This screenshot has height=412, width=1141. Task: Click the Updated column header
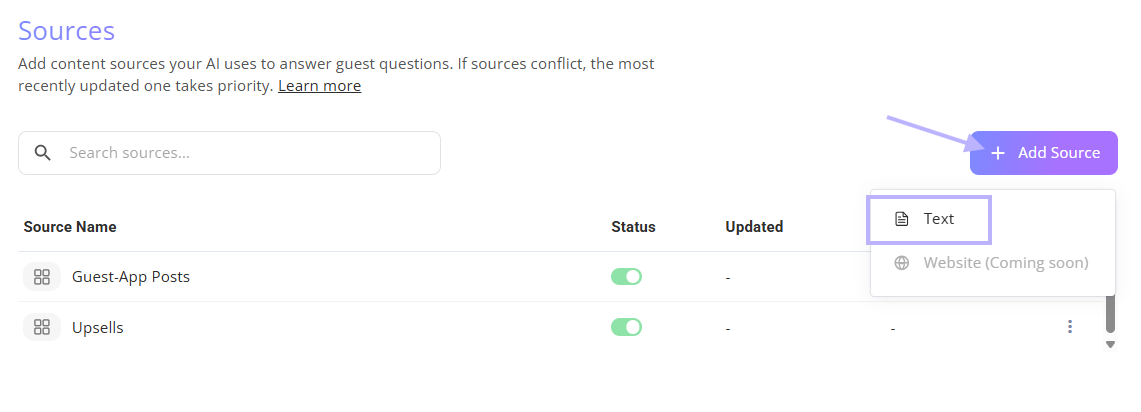click(x=754, y=226)
